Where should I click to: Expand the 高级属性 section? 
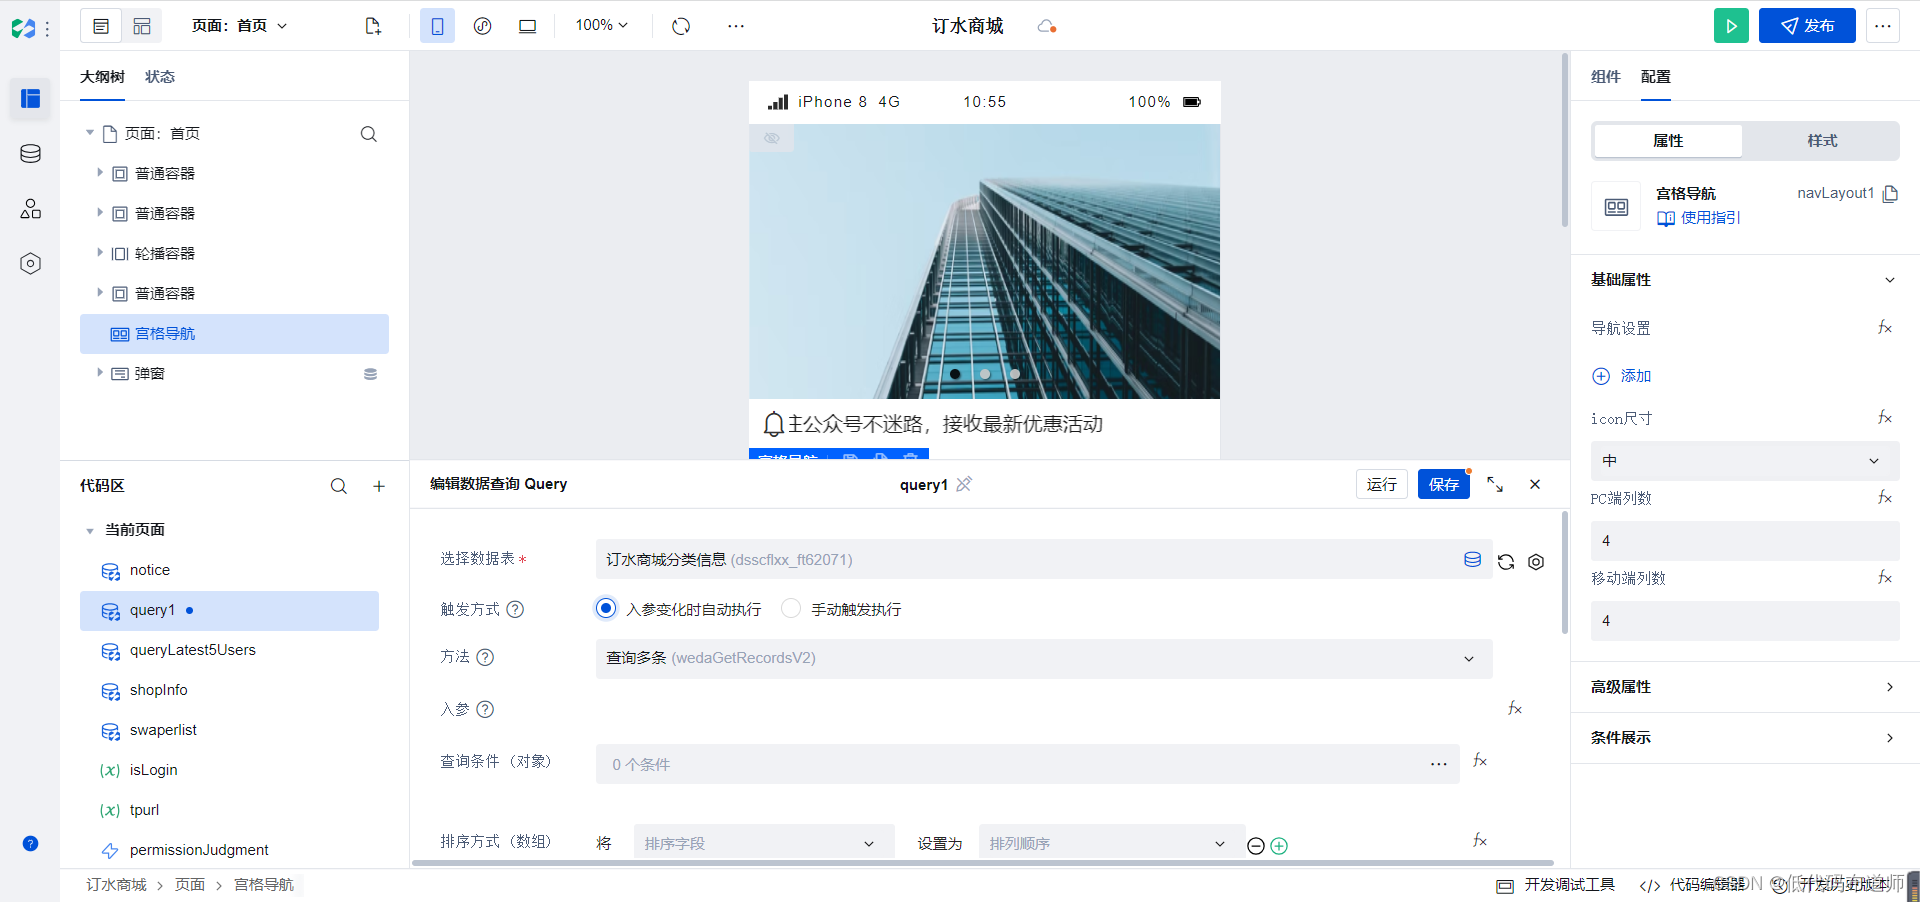coord(1890,687)
